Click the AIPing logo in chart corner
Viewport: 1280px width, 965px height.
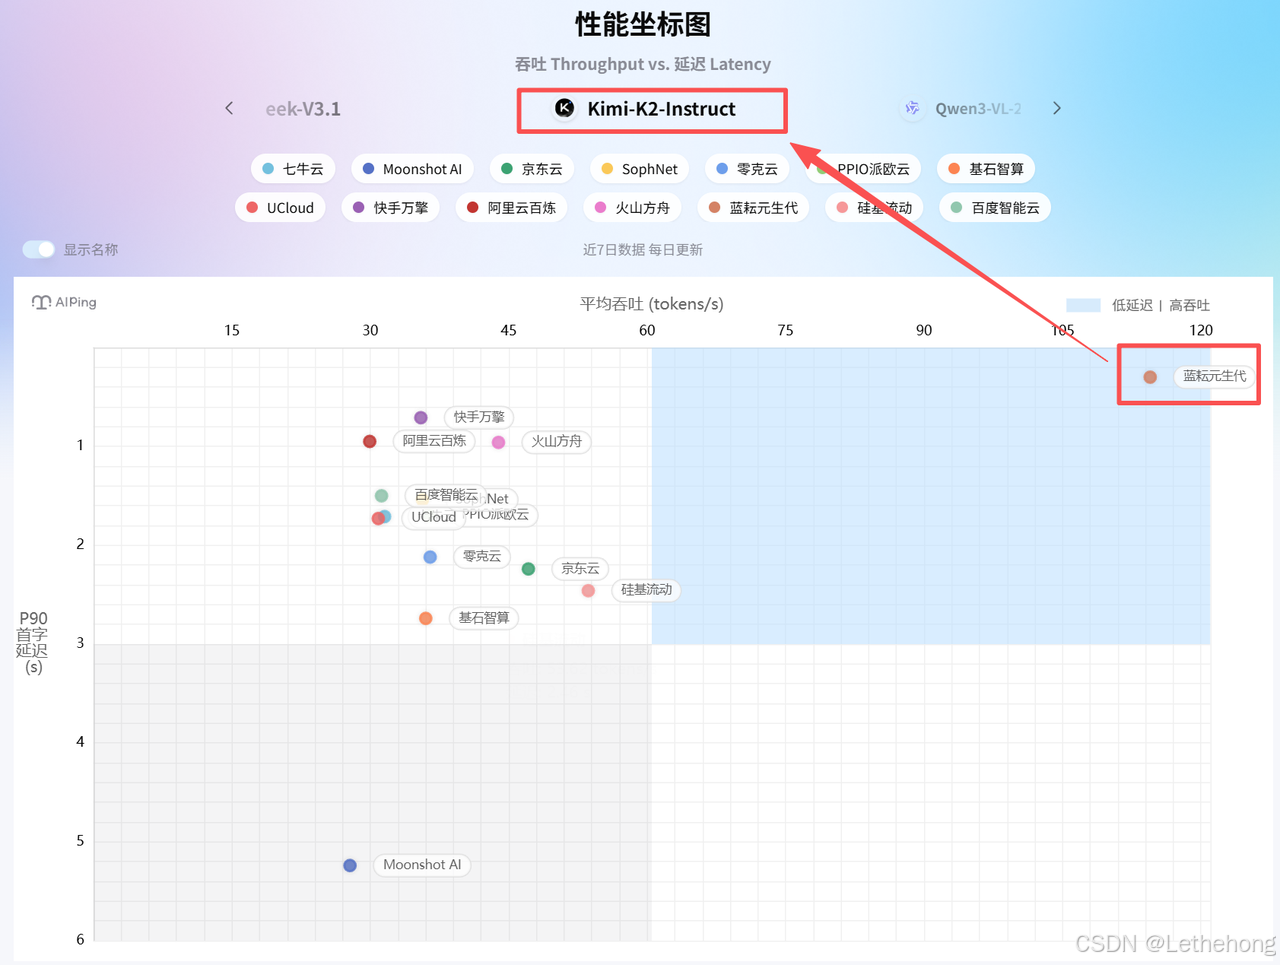point(64,302)
